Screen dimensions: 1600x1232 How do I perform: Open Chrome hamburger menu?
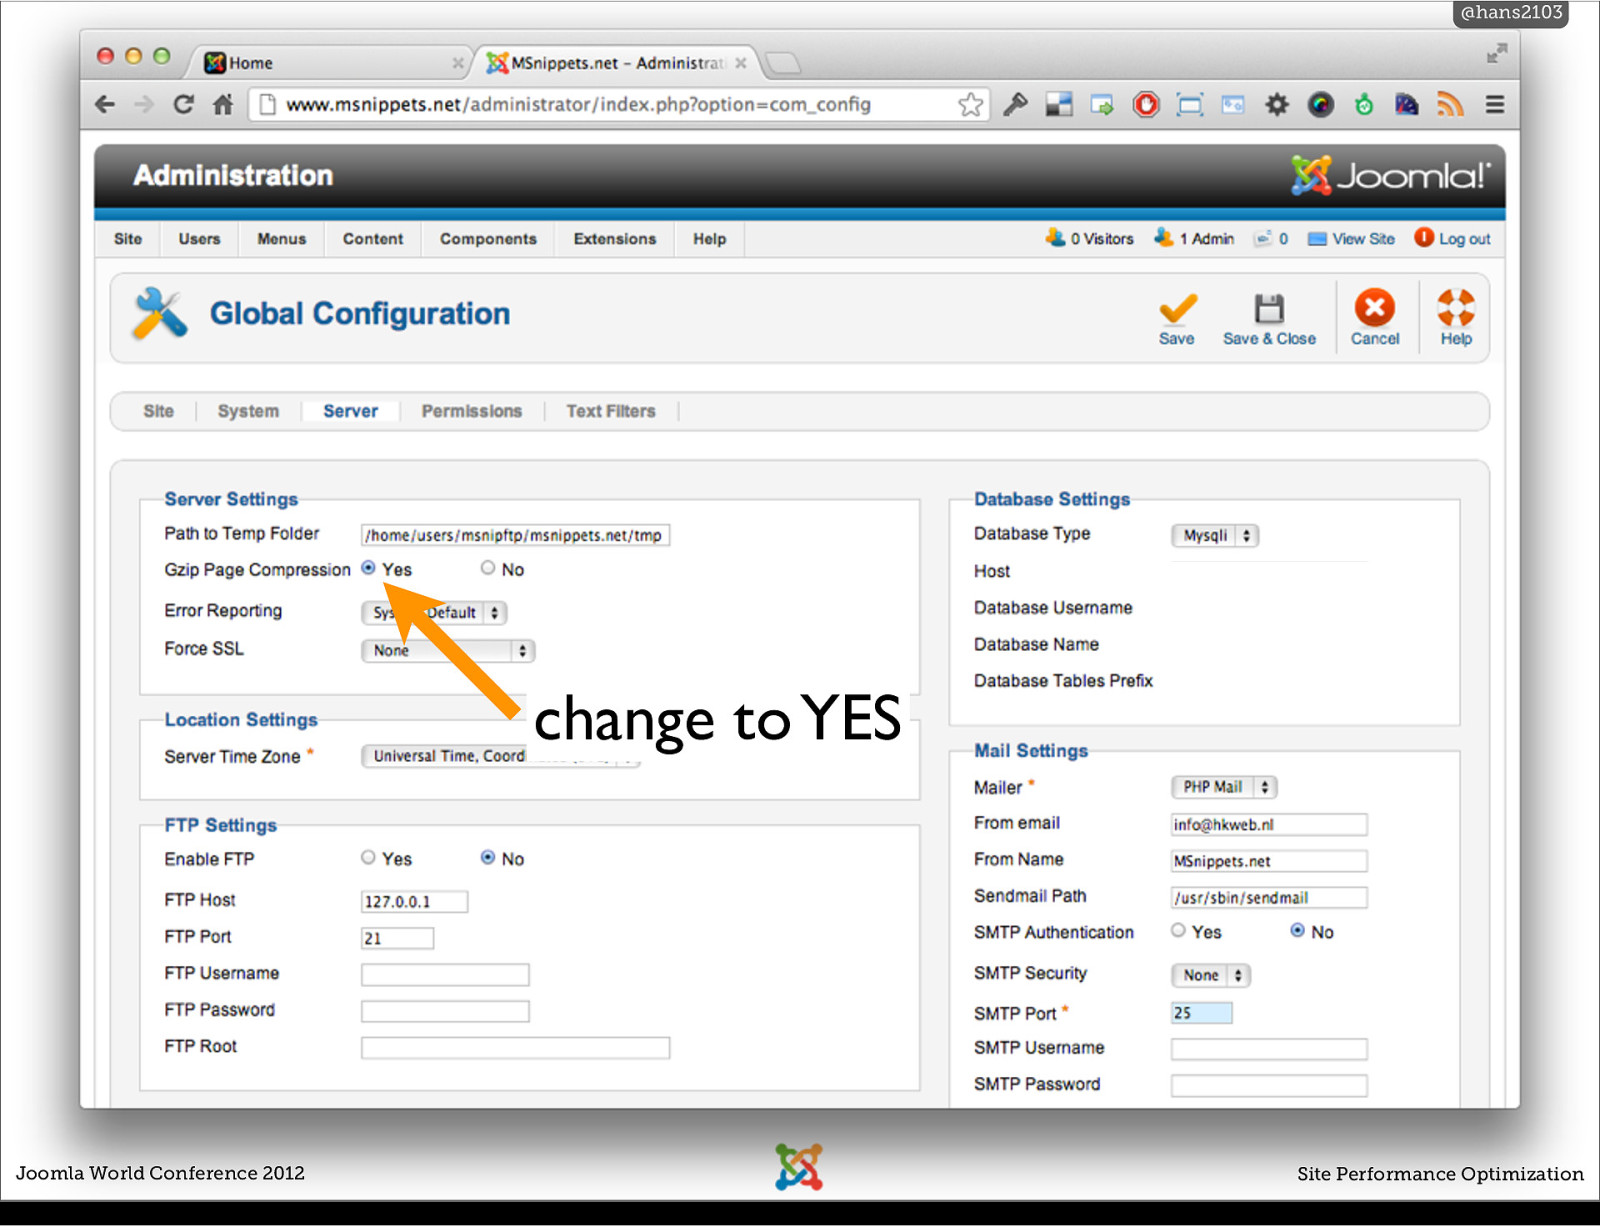pyautogui.click(x=1494, y=104)
